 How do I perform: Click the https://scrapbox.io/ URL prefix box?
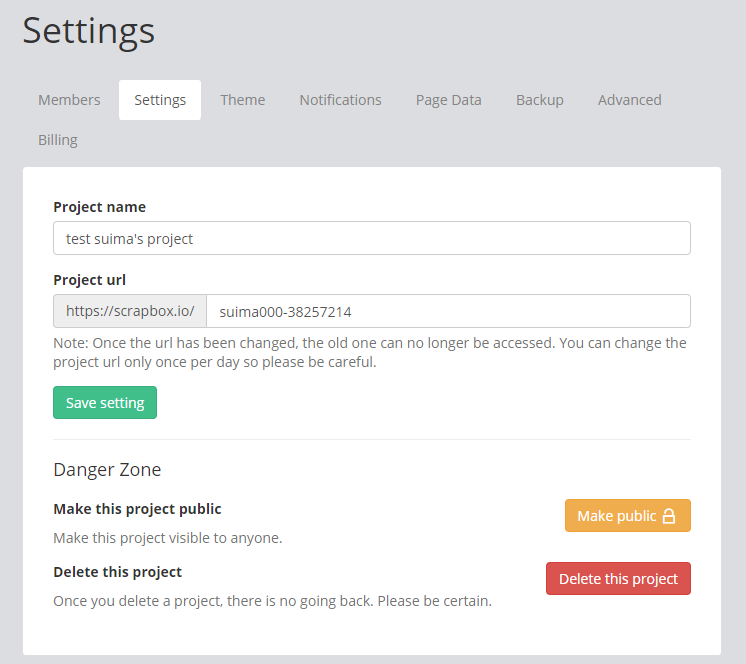click(x=130, y=311)
